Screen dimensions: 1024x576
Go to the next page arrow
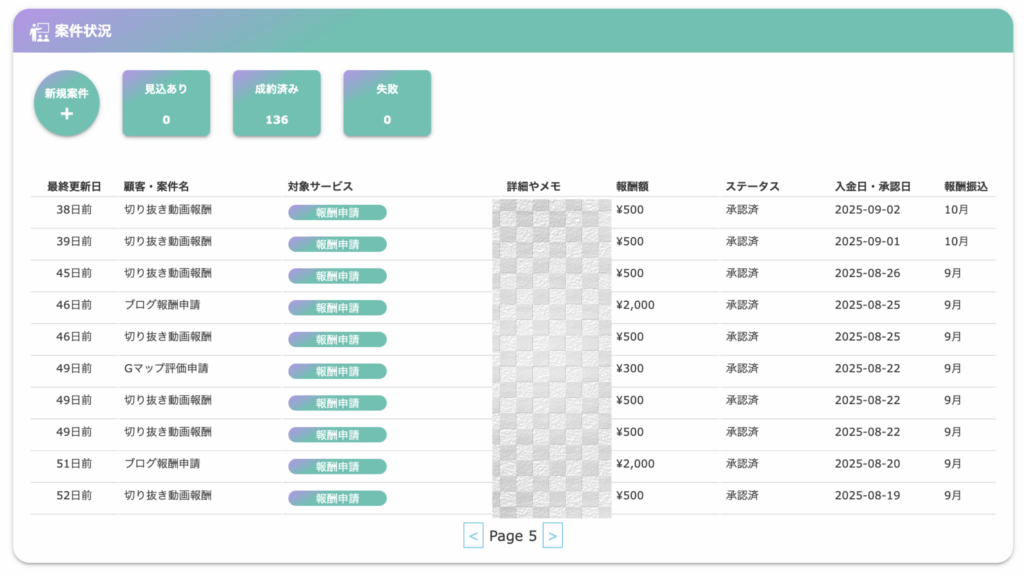[552, 536]
